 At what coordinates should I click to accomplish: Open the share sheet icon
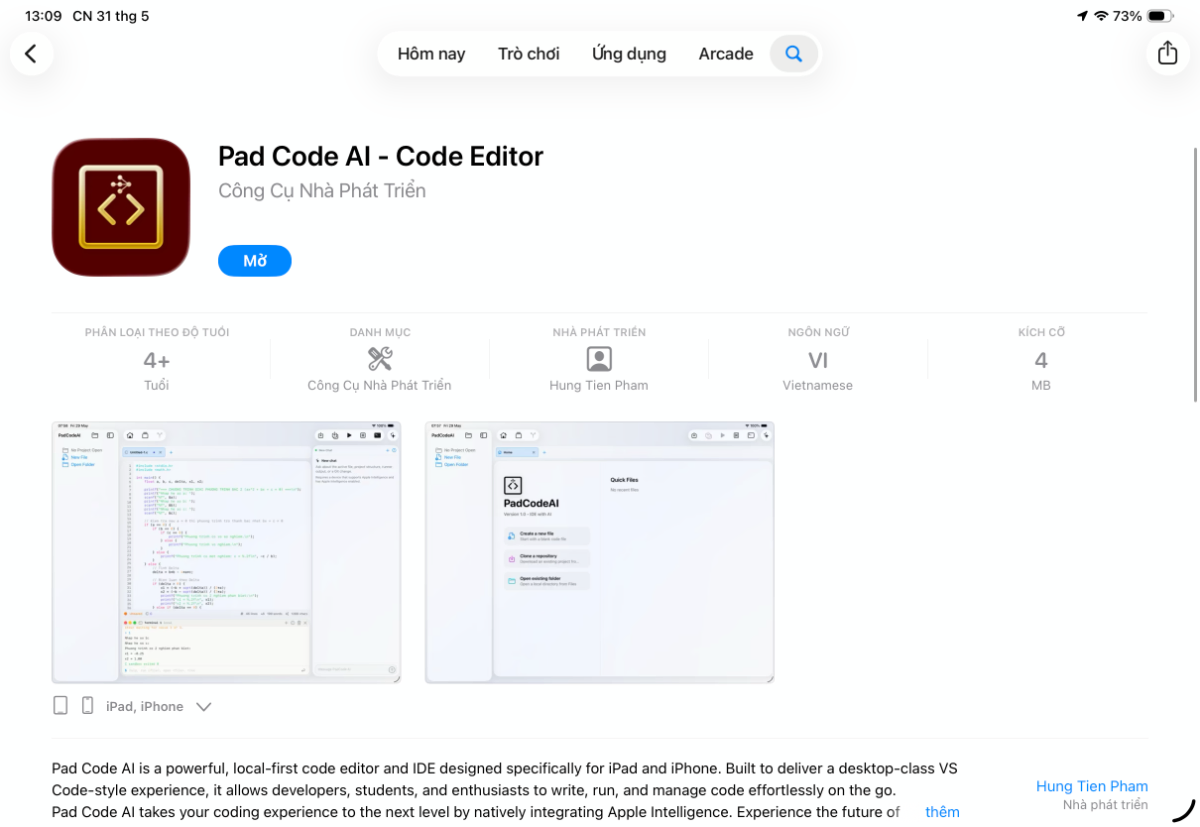pyautogui.click(x=1167, y=53)
